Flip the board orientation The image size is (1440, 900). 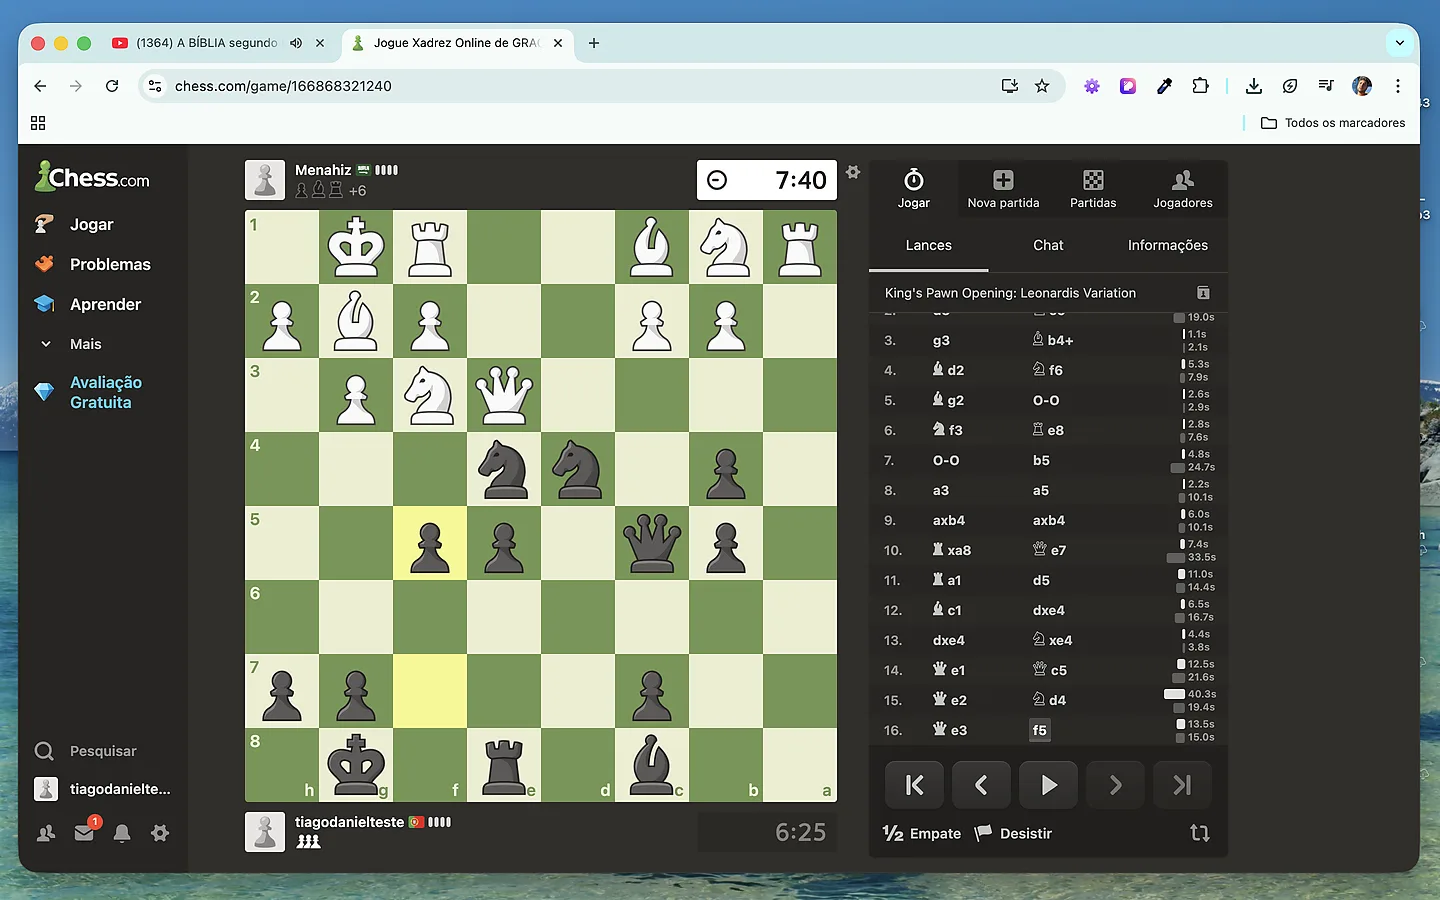pos(1200,833)
